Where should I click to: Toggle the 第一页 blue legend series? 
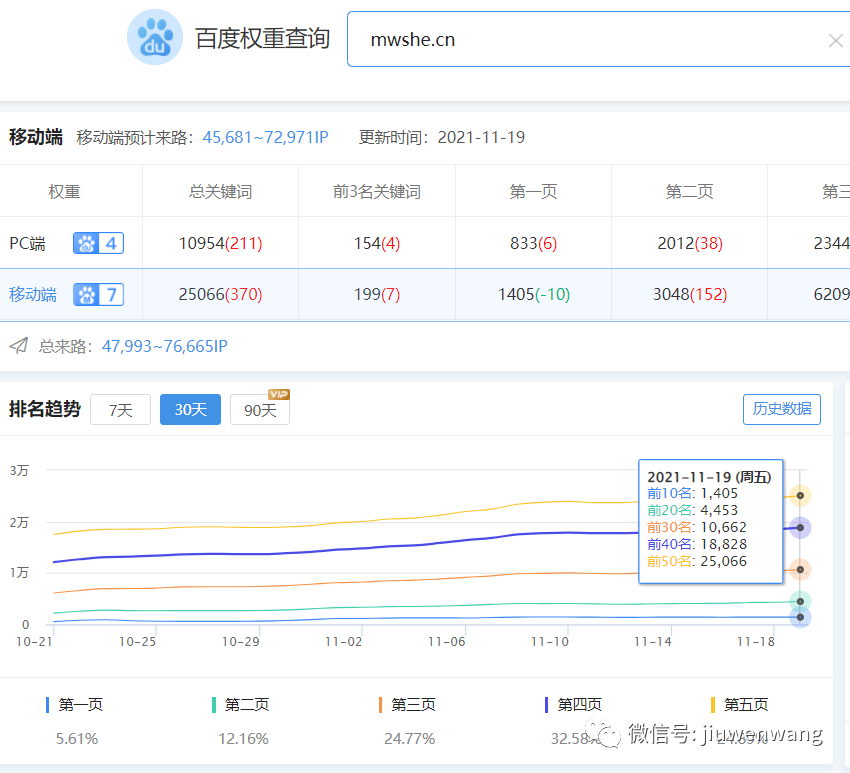pos(75,705)
